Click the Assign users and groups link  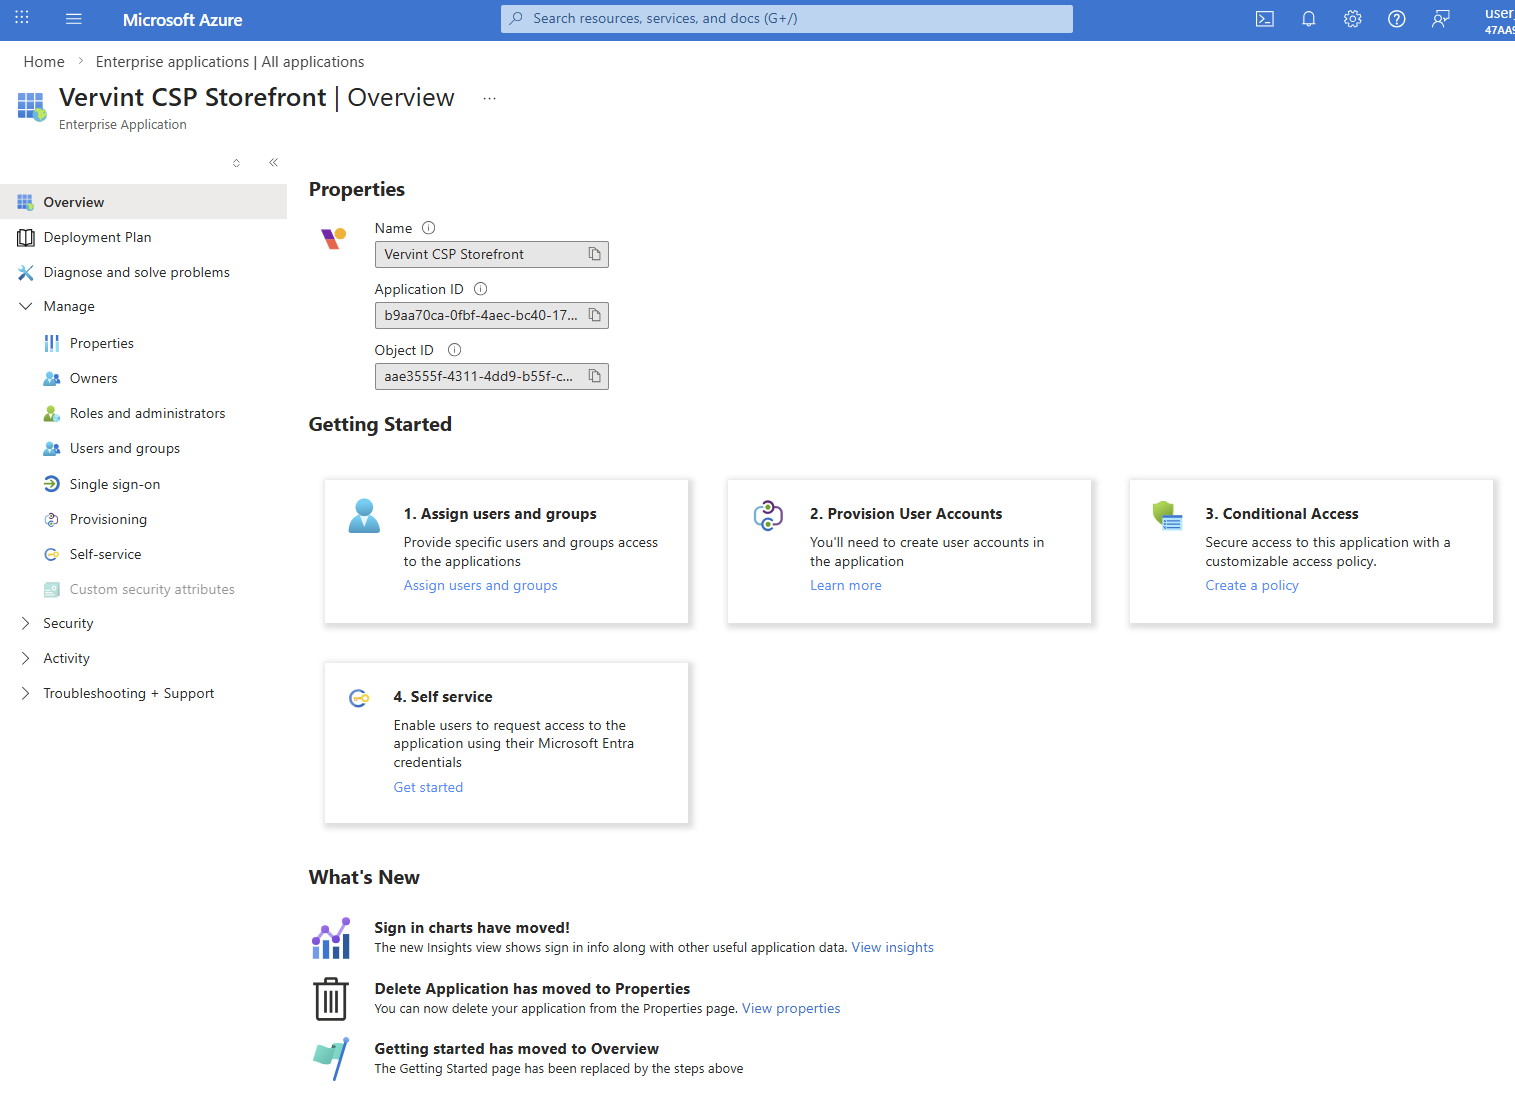click(480, 585)
